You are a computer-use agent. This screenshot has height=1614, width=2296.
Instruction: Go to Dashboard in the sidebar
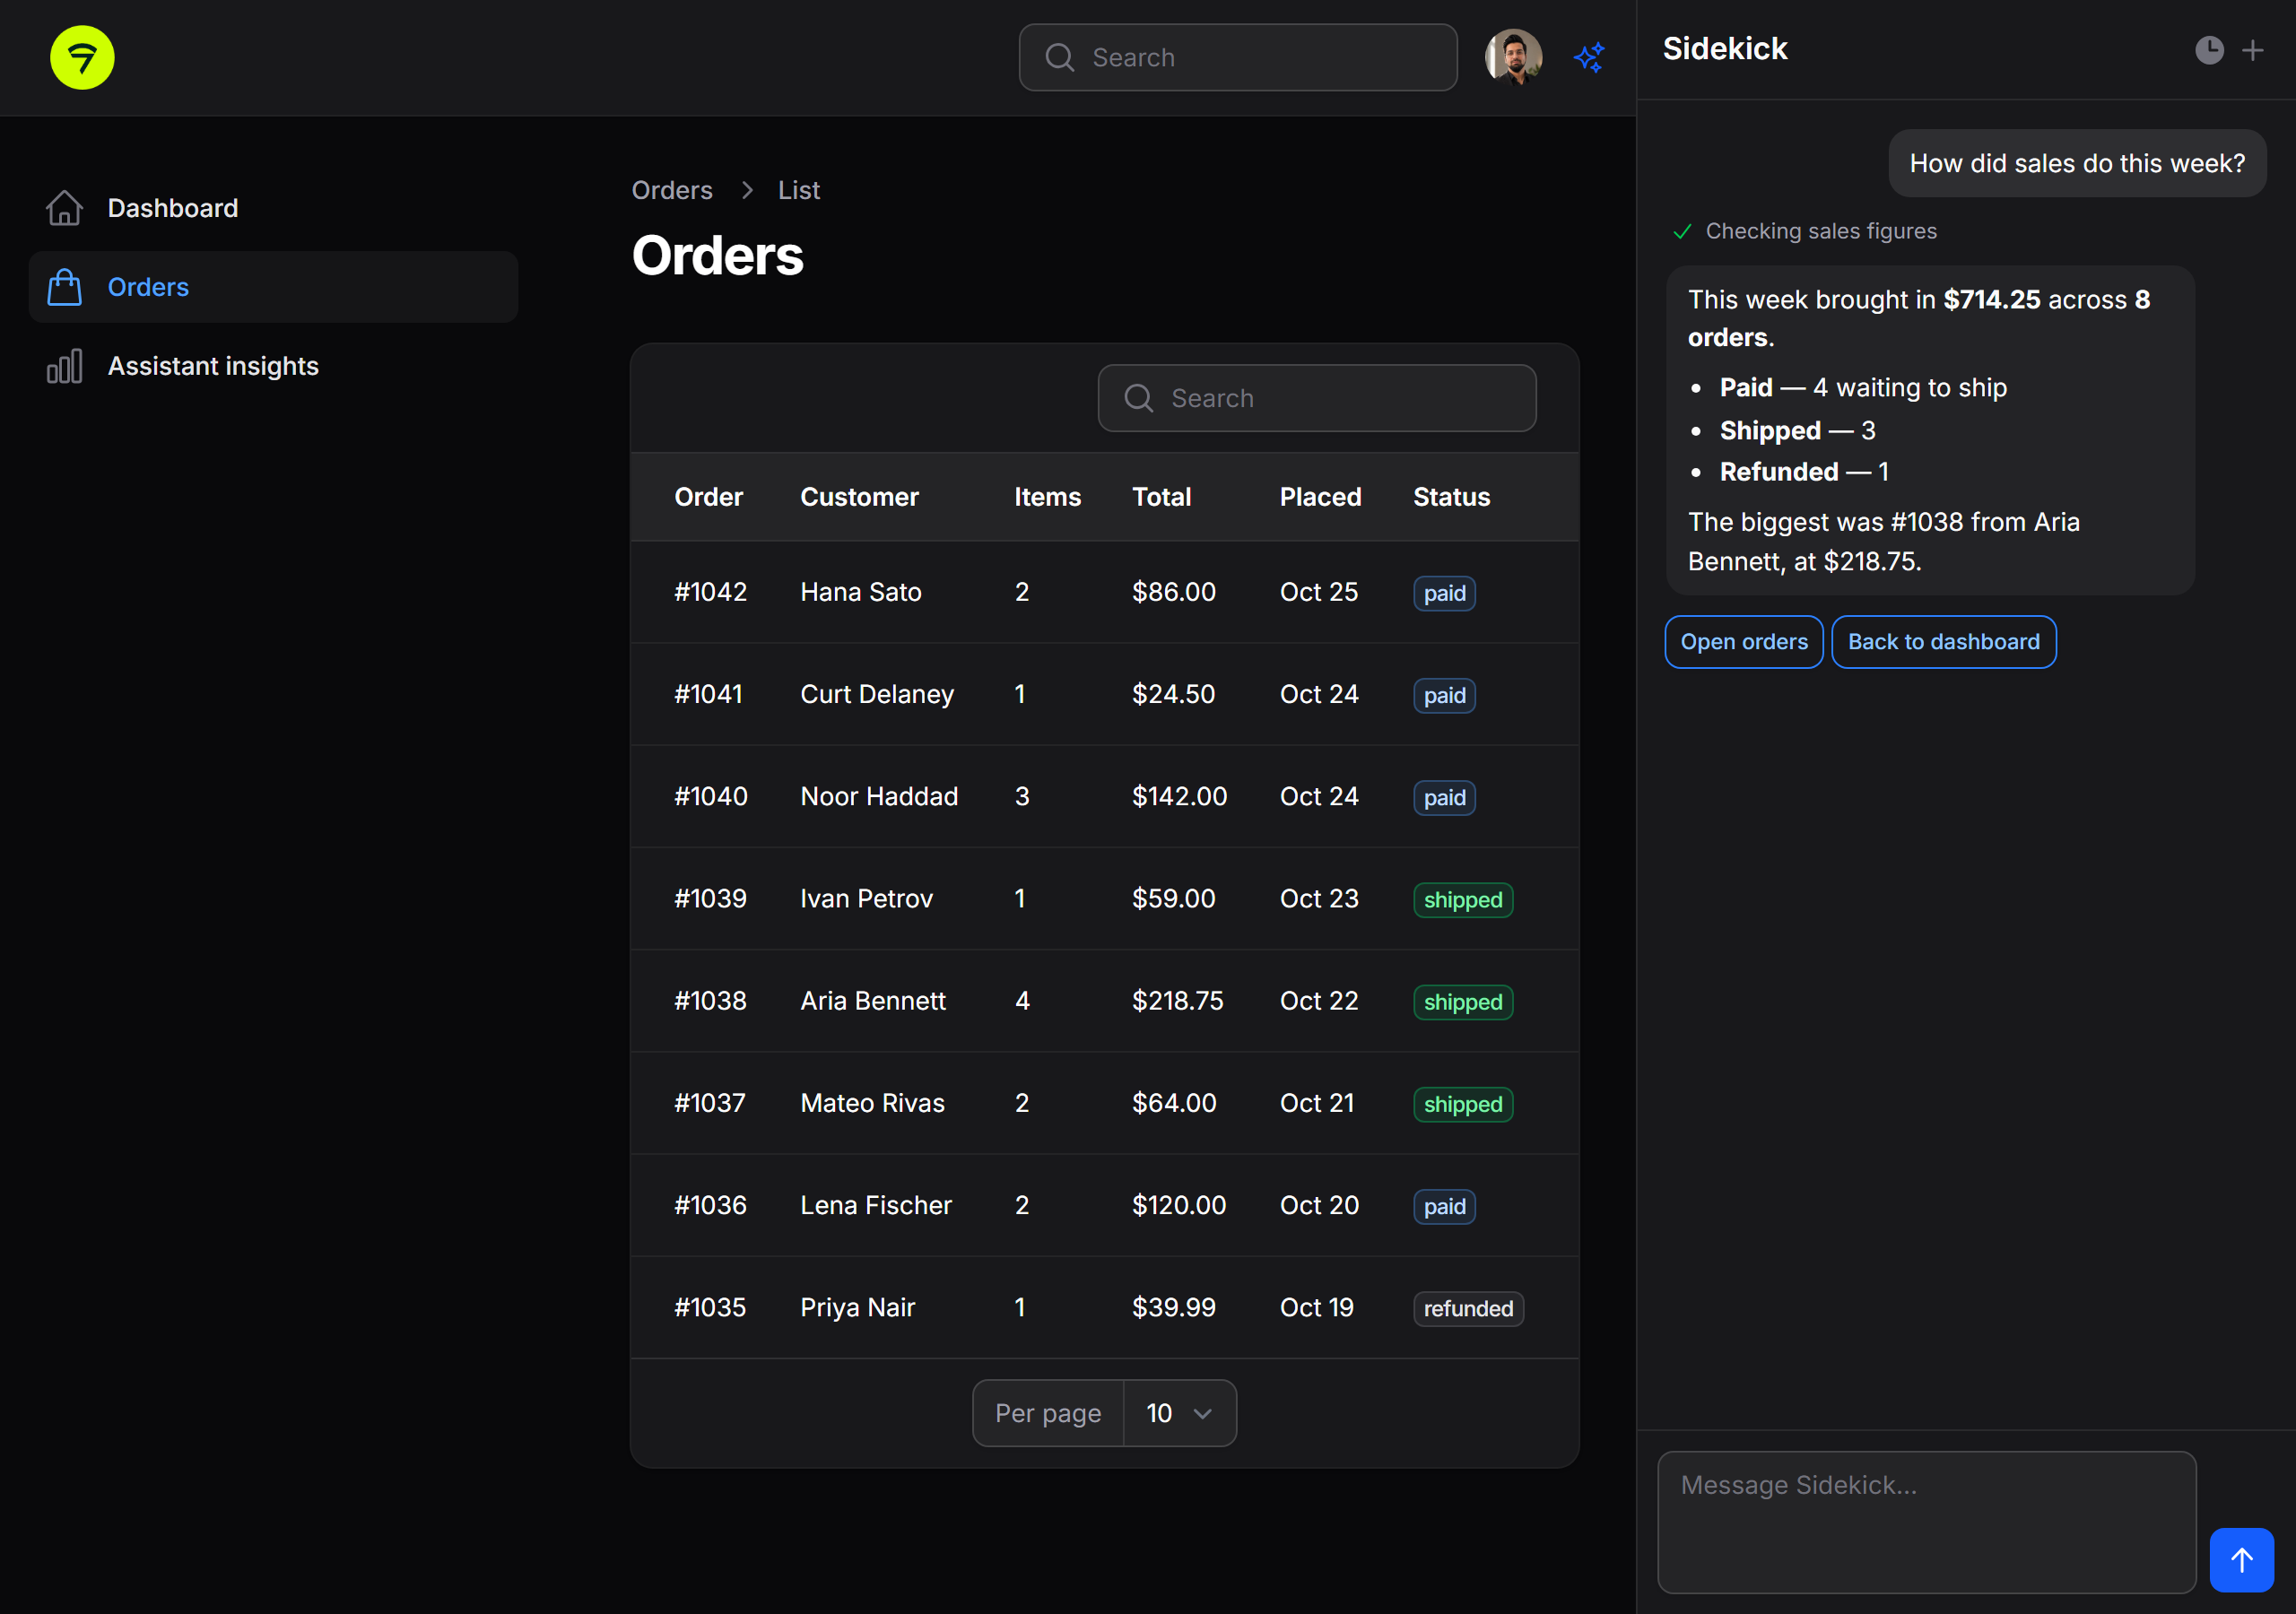point(273,208)
